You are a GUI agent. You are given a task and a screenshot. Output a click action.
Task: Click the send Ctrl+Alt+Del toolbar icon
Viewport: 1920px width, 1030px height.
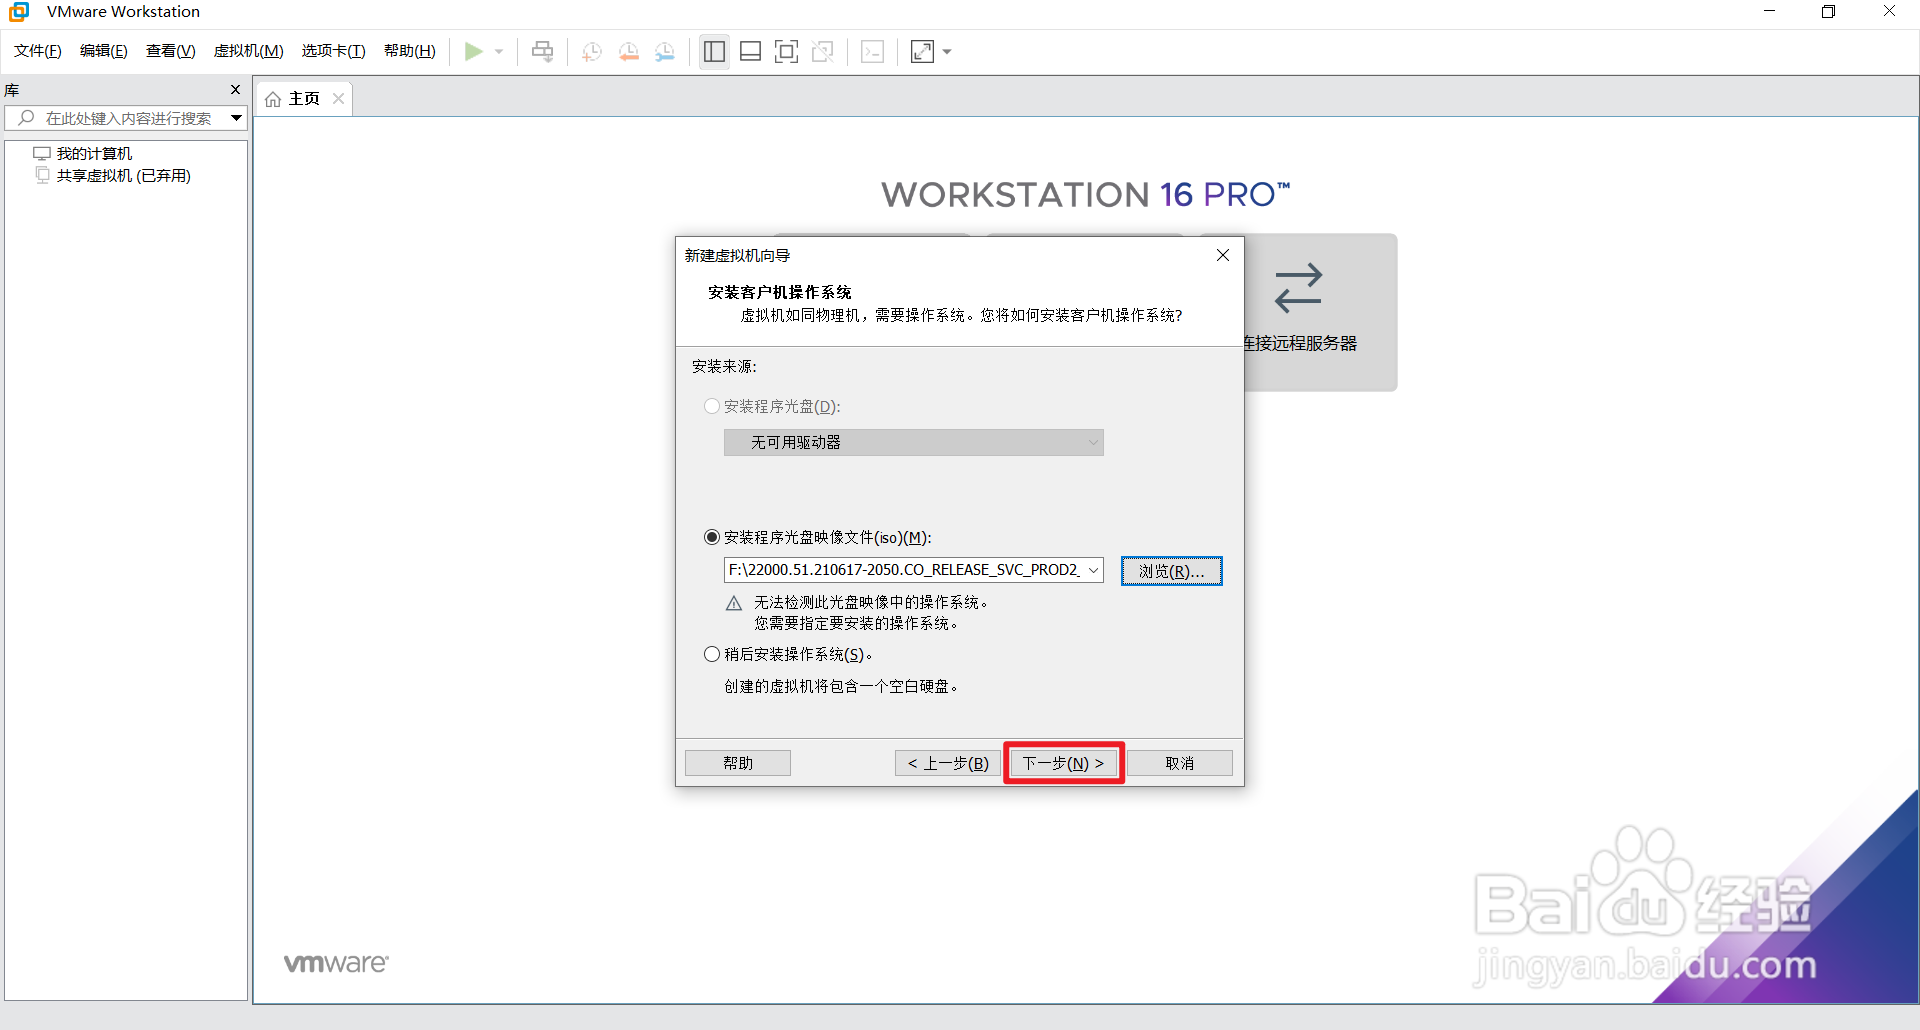542,51
